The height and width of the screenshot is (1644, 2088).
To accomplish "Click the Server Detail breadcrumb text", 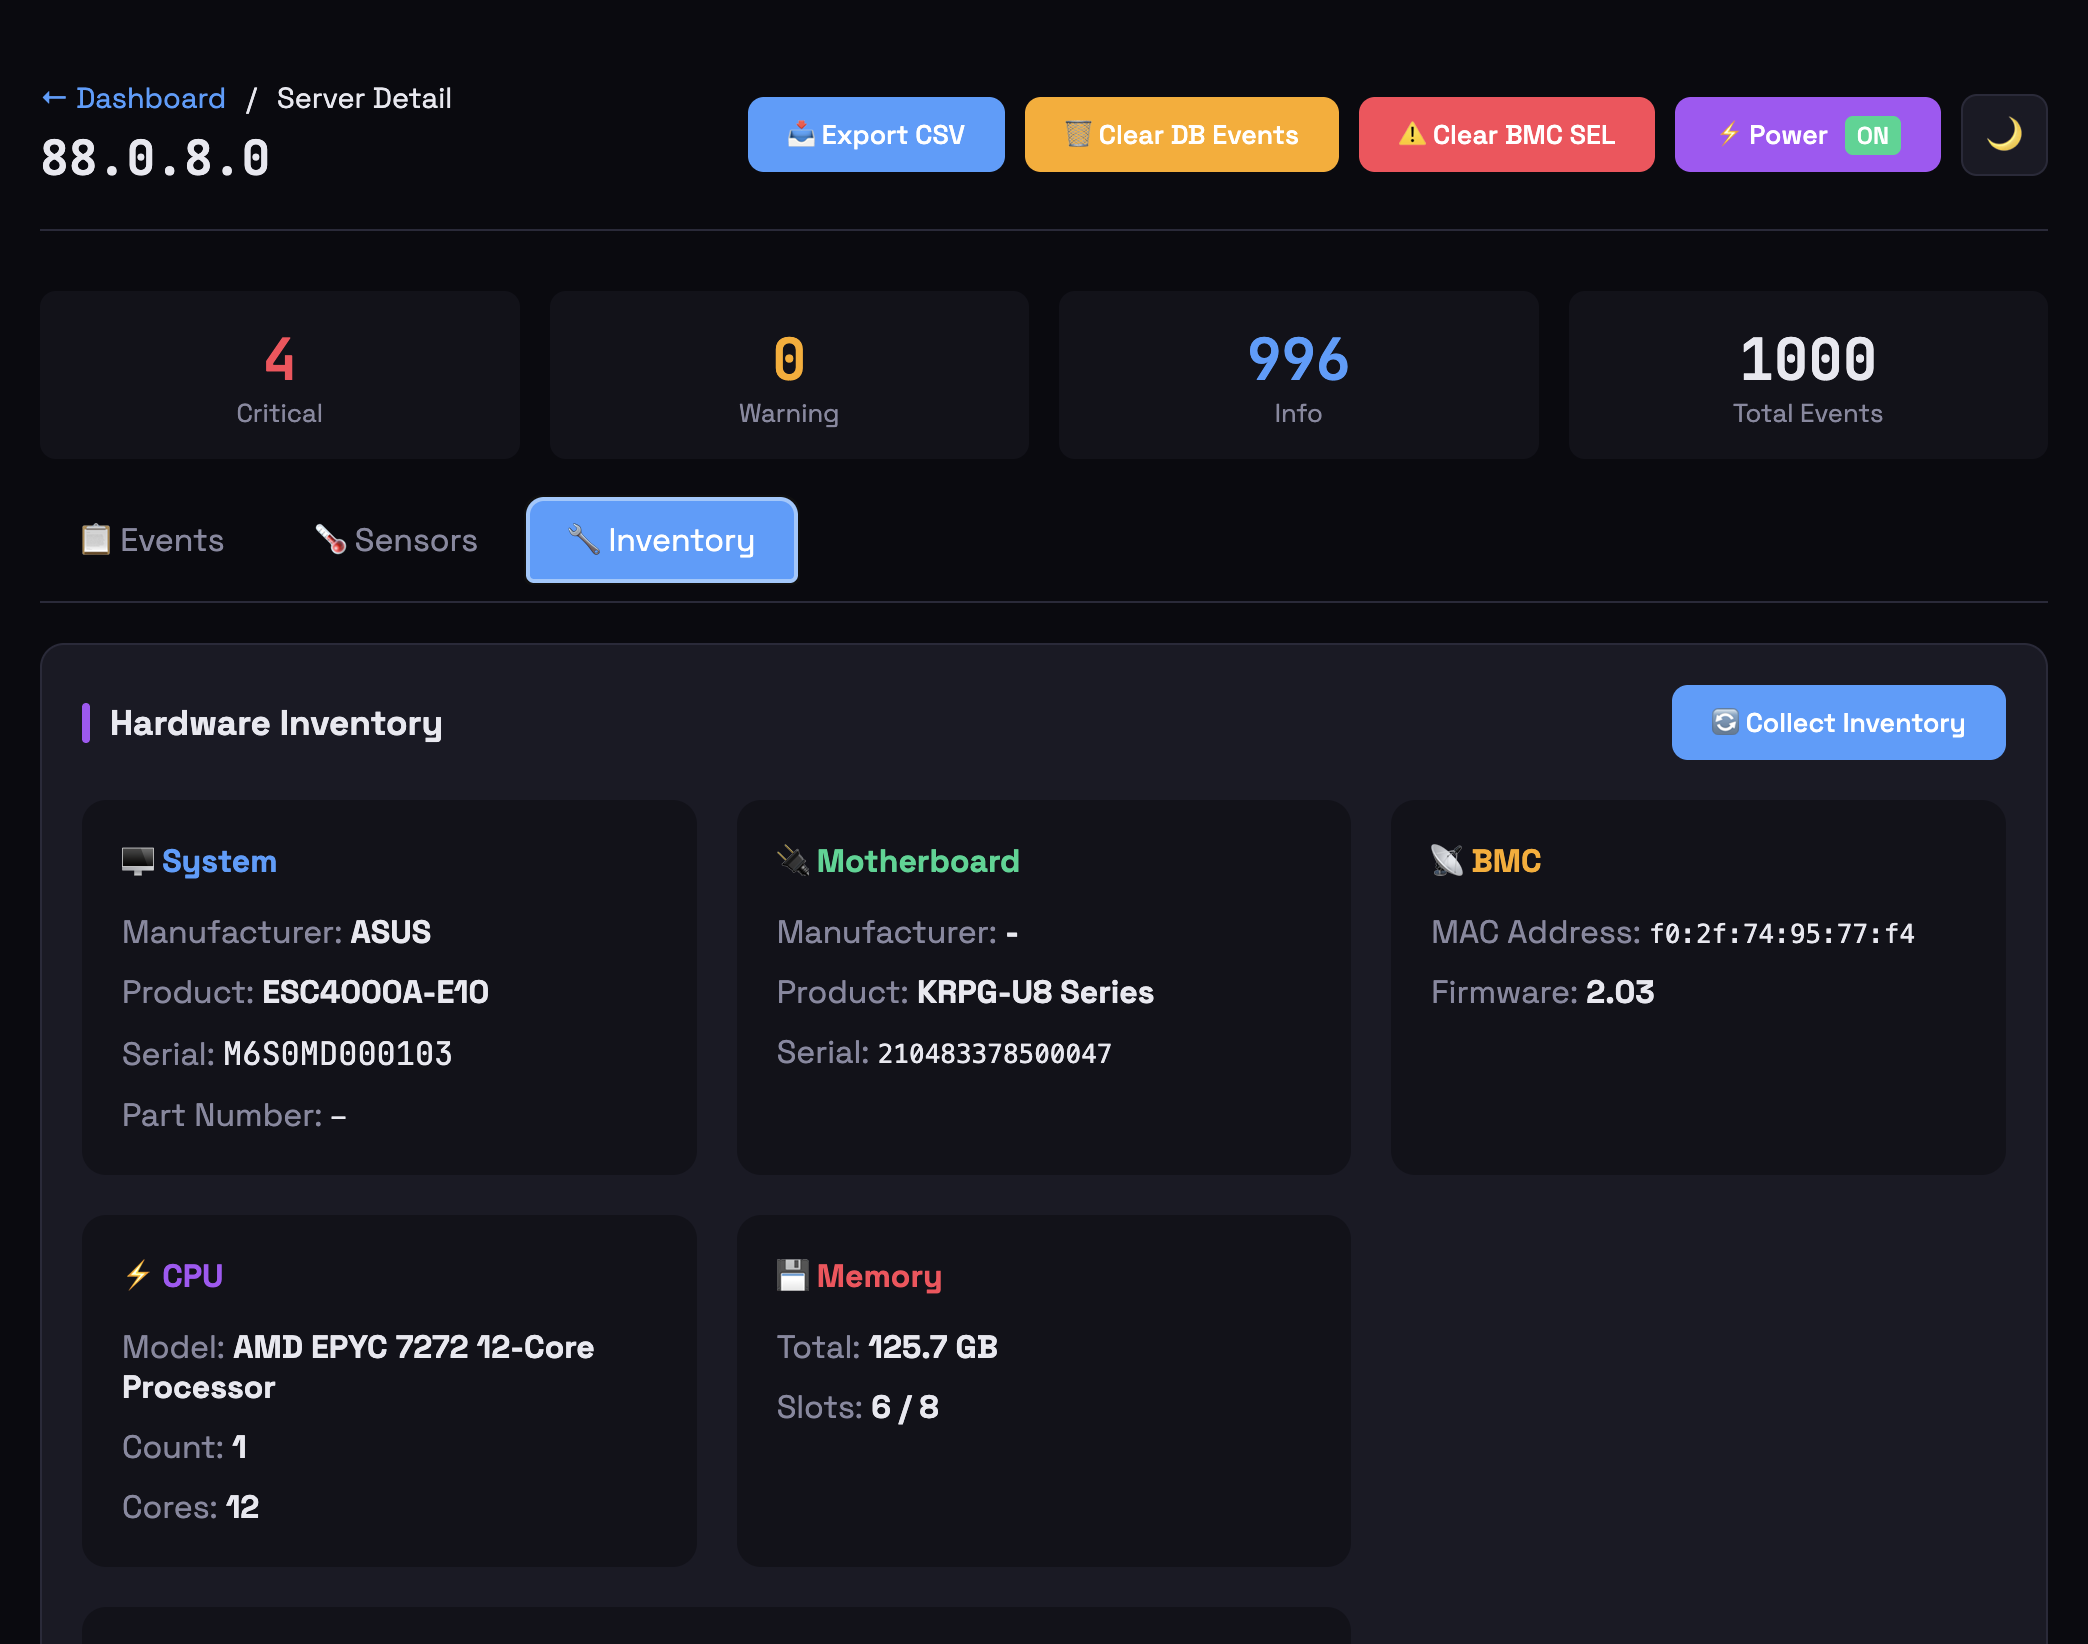I will click(364, 98).
